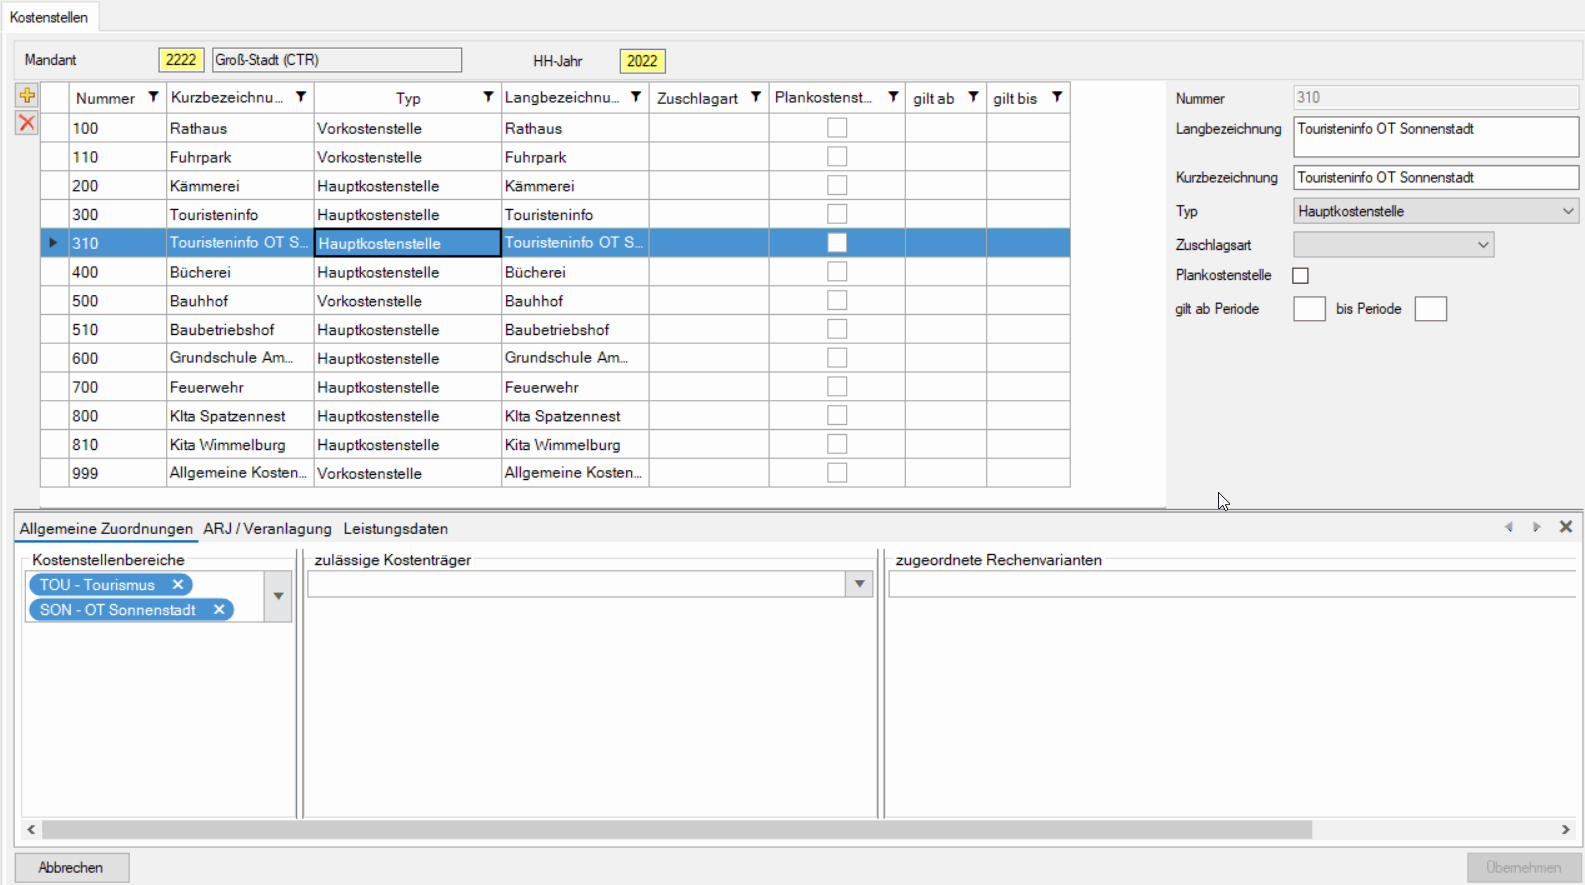1585x885 pixels.
Task: Click the horizontal scrollbar at the bottom
Action: [x=676, y=830]
